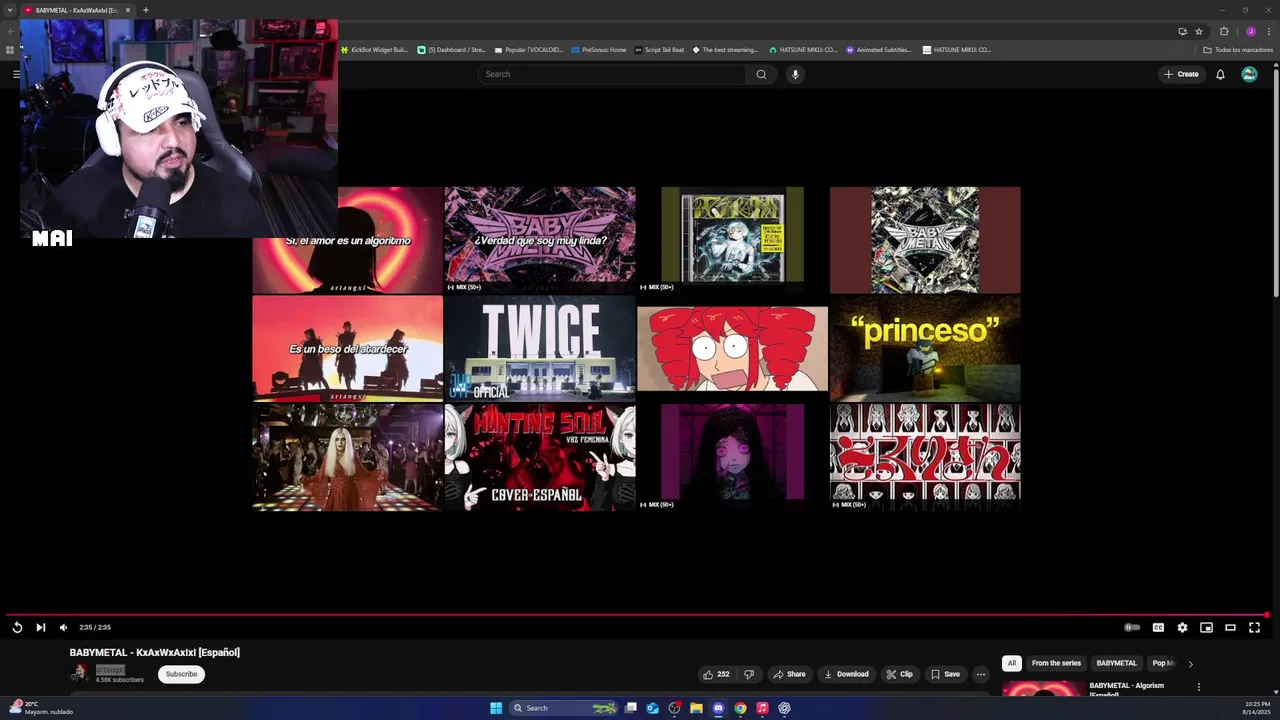The width and height of the screenshot is (1280, 720).
Task: Open Todos los marcadores folder
Action: [1237, 50]
